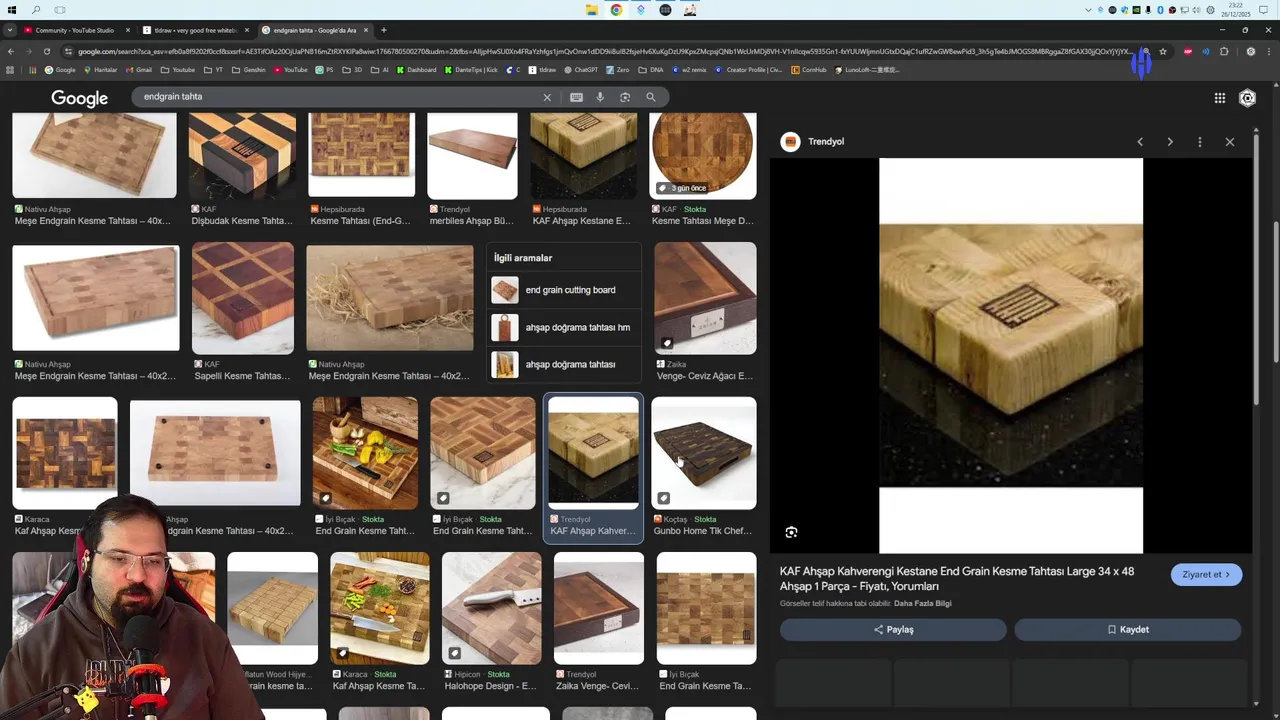Click Ziyaret et button
This screenshot has height=720, width=1280.
(x=1207, y=574)
